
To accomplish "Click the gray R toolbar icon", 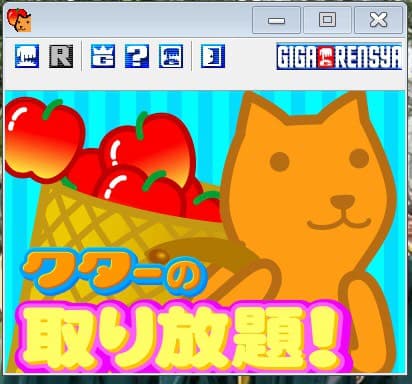I will tap(61, 56).
